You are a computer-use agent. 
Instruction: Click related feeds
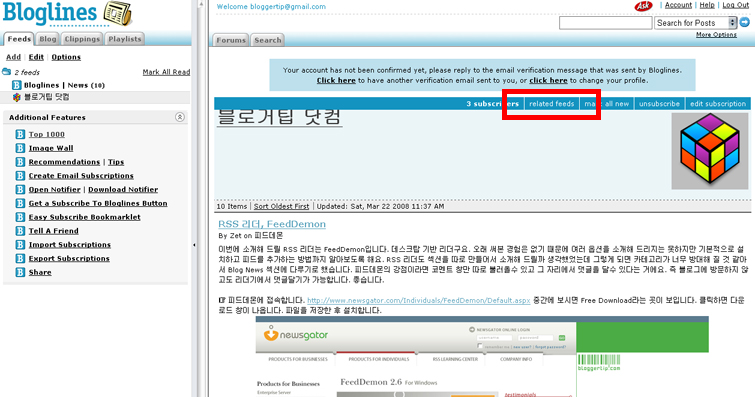551,104
